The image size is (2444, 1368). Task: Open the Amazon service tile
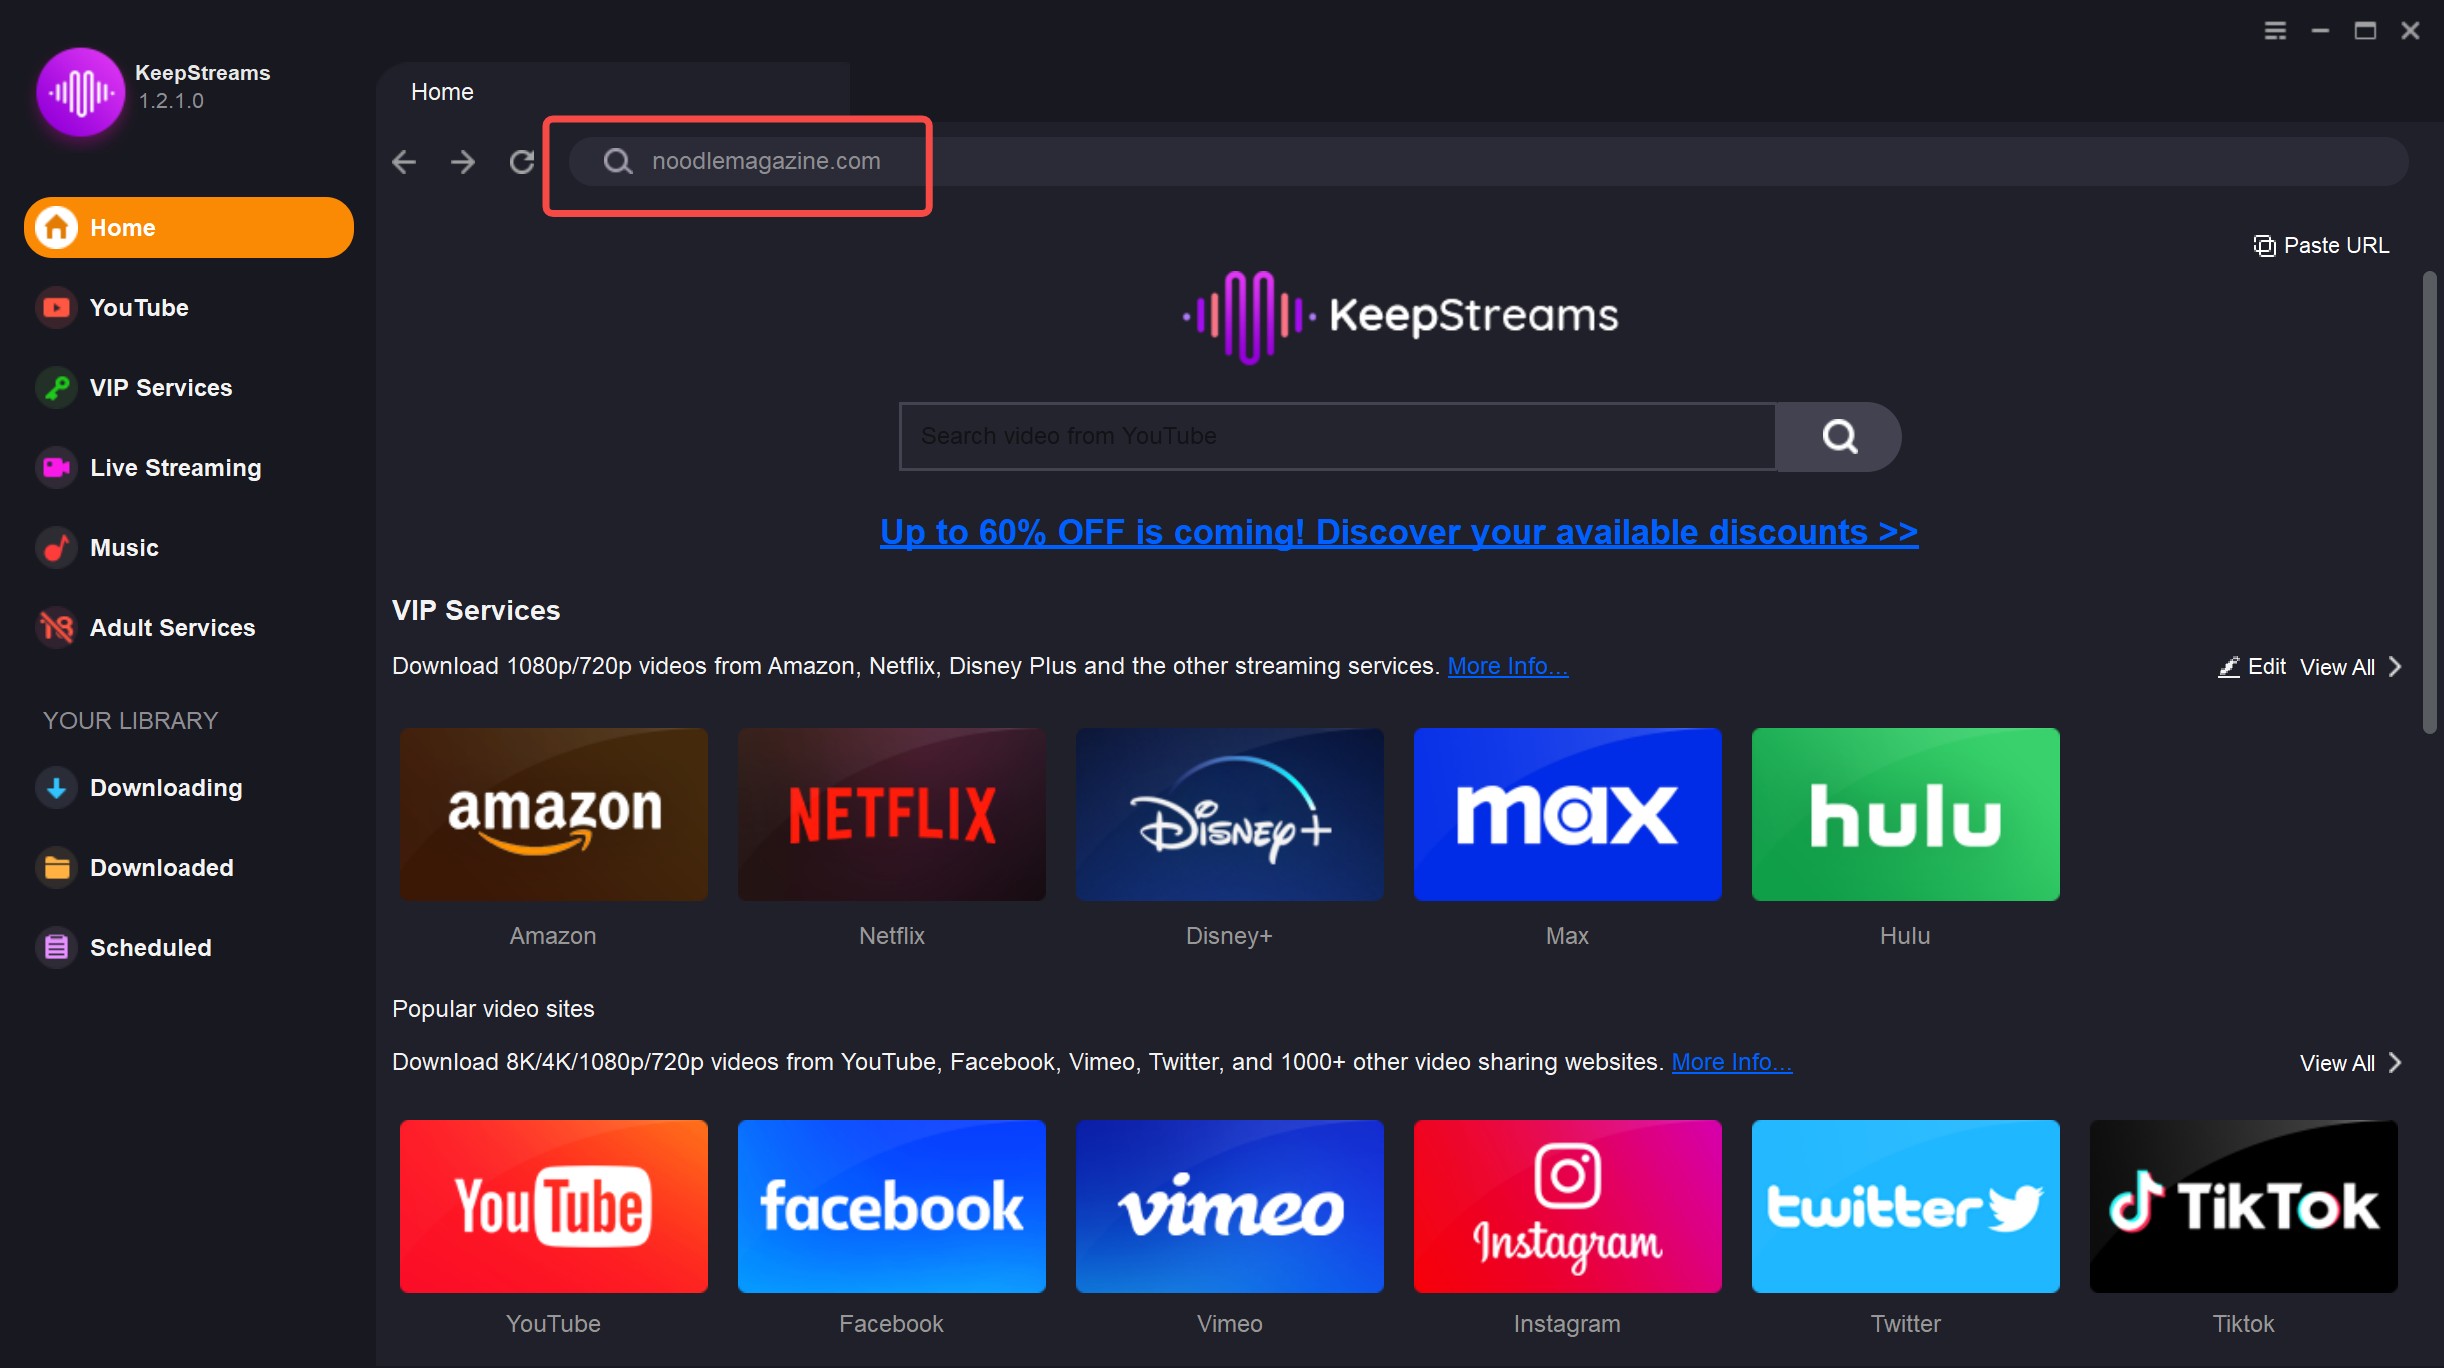tap(553, 814)
